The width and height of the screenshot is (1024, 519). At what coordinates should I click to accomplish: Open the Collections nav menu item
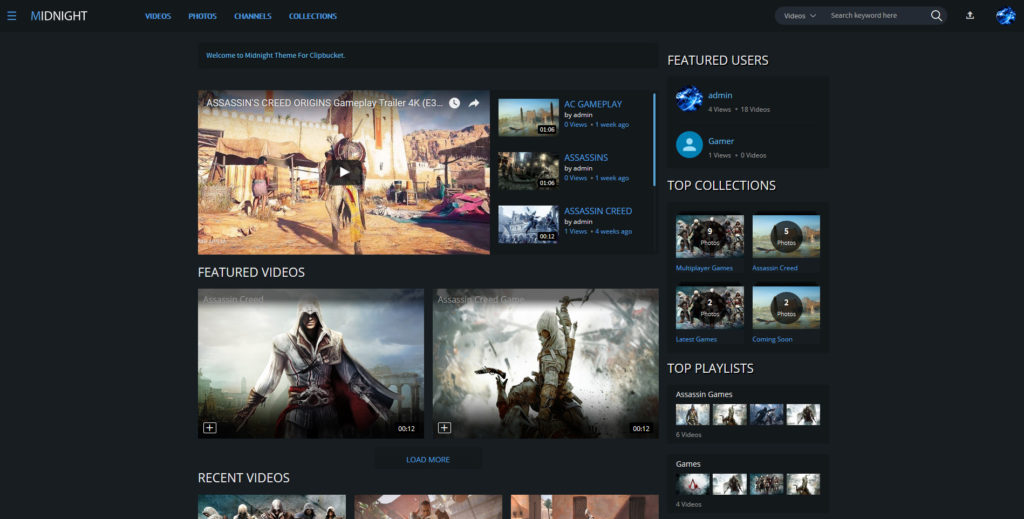(x=313, y=16)
